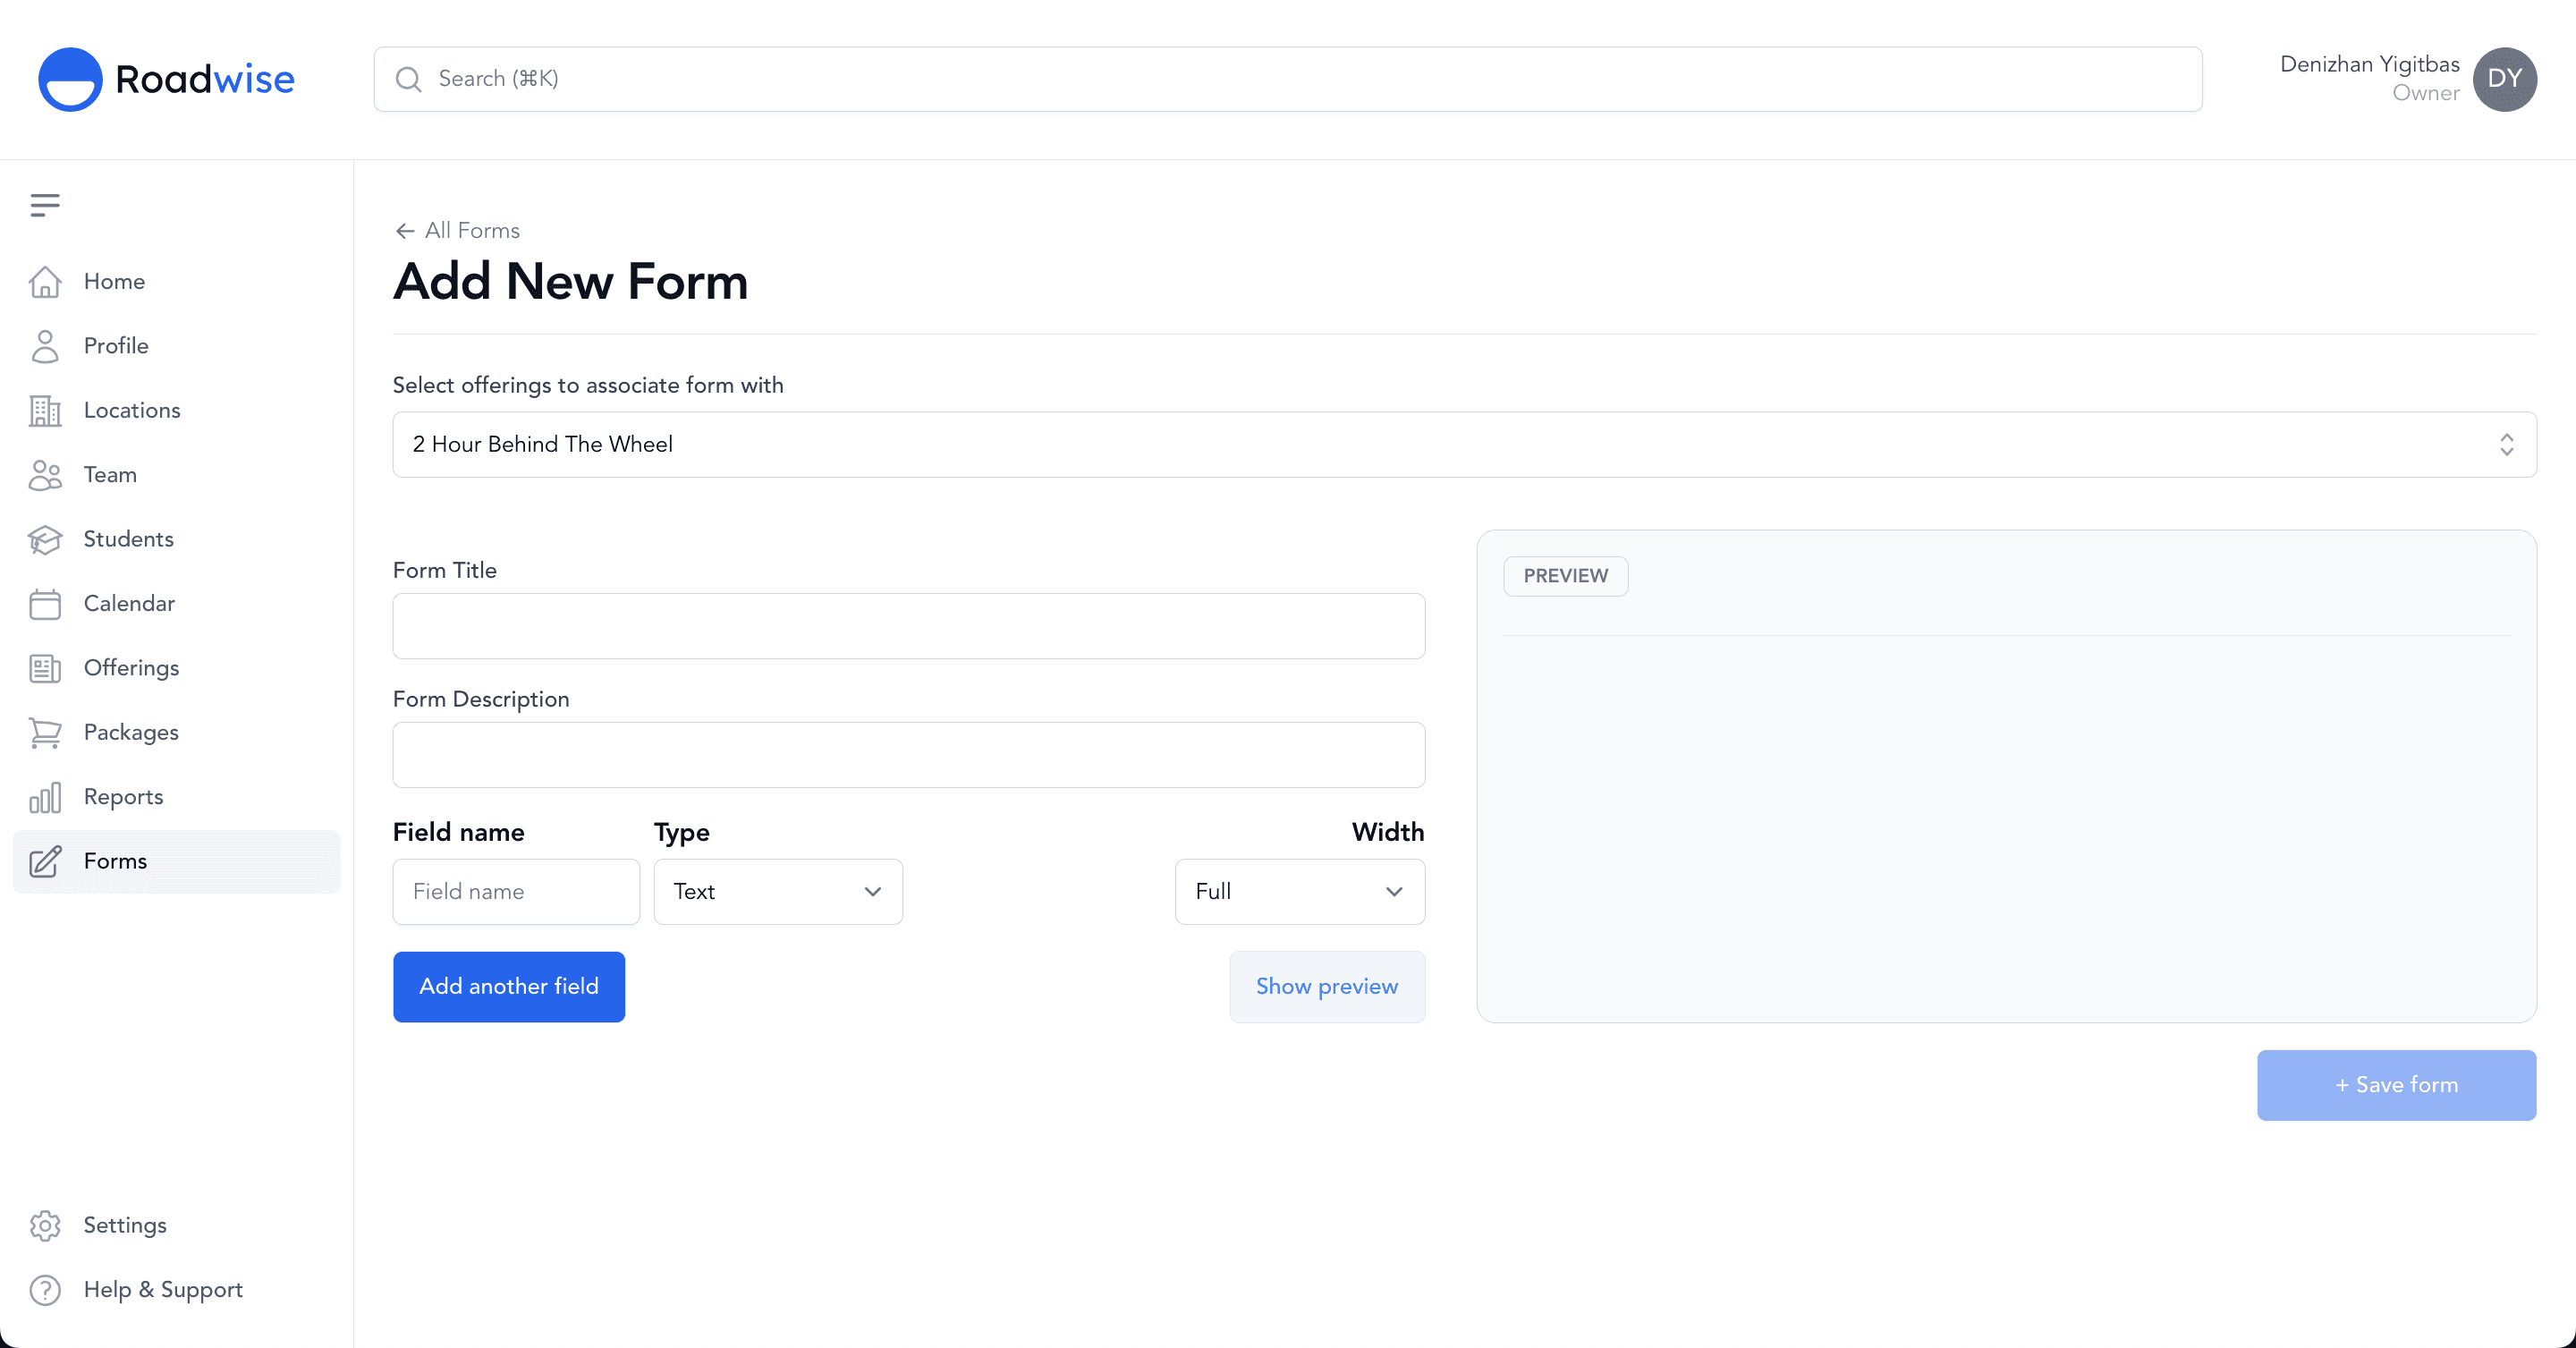Click the Locations icon in sidebar
The image size is (2576, 1348).
point(45,409)
